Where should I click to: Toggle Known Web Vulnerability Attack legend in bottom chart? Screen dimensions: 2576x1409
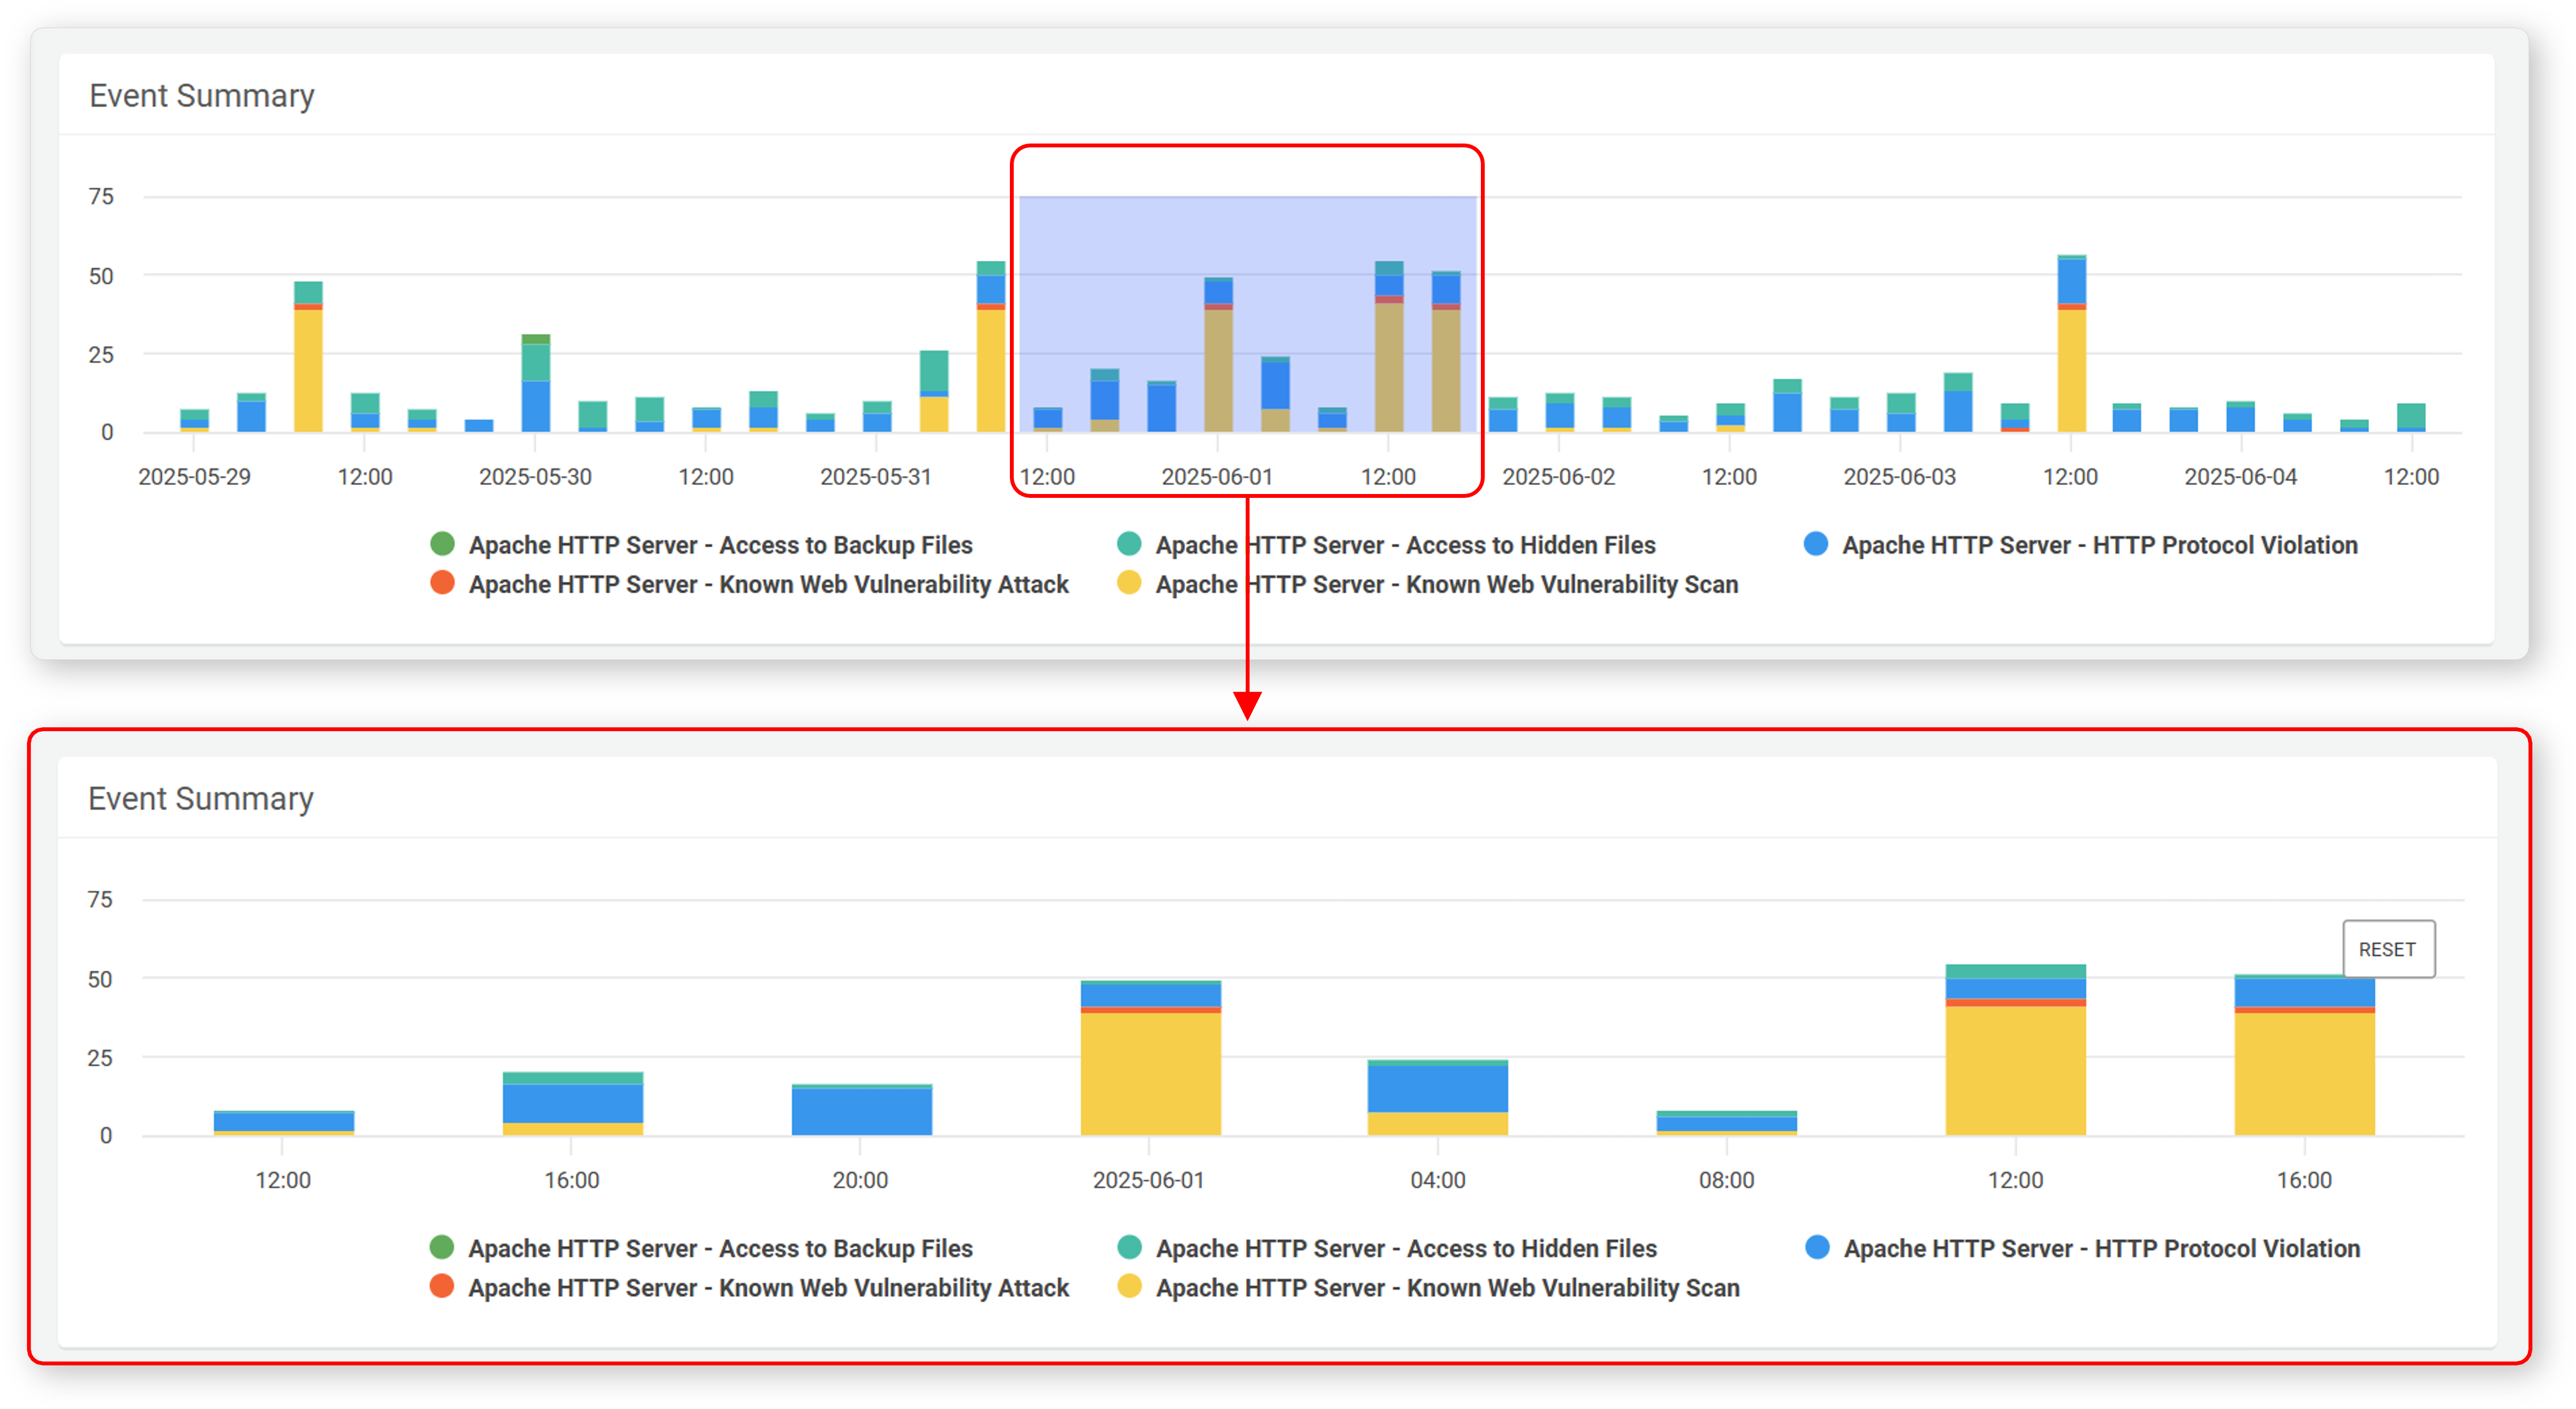click(749, 1287)
